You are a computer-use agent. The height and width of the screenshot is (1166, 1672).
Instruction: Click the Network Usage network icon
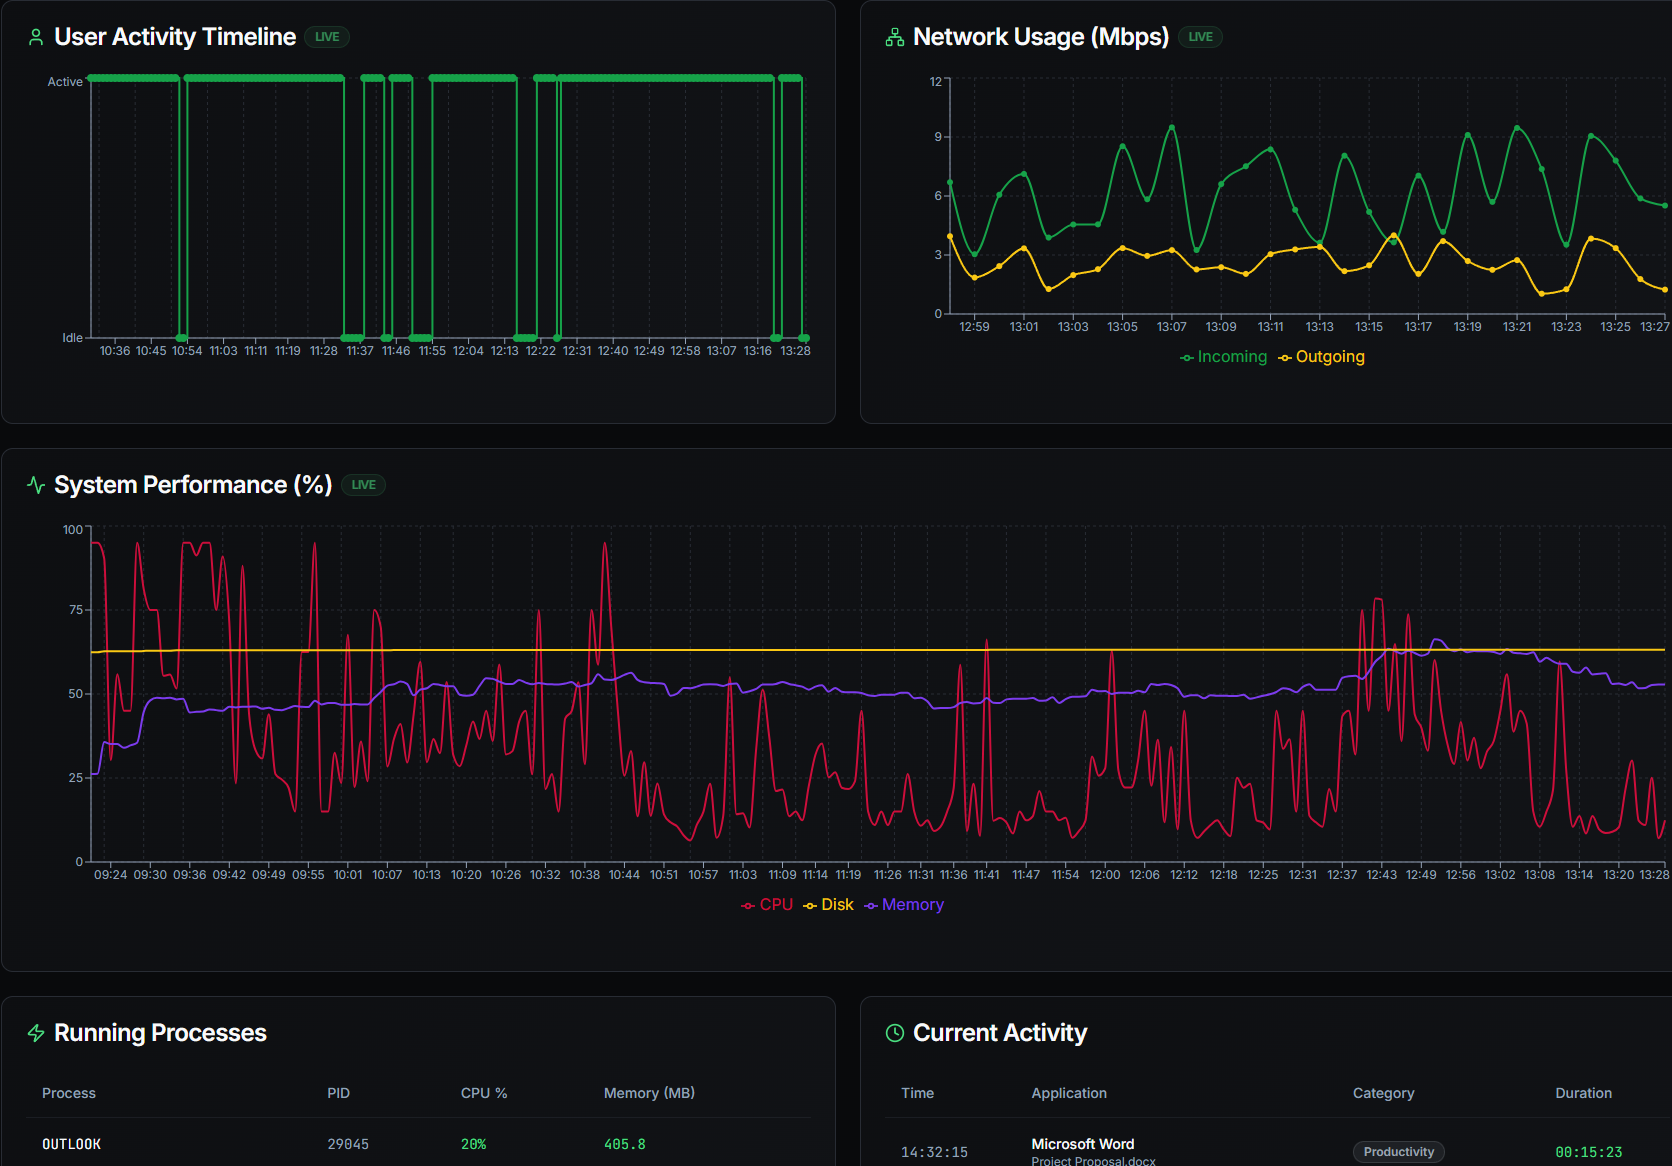pos(894,37)
